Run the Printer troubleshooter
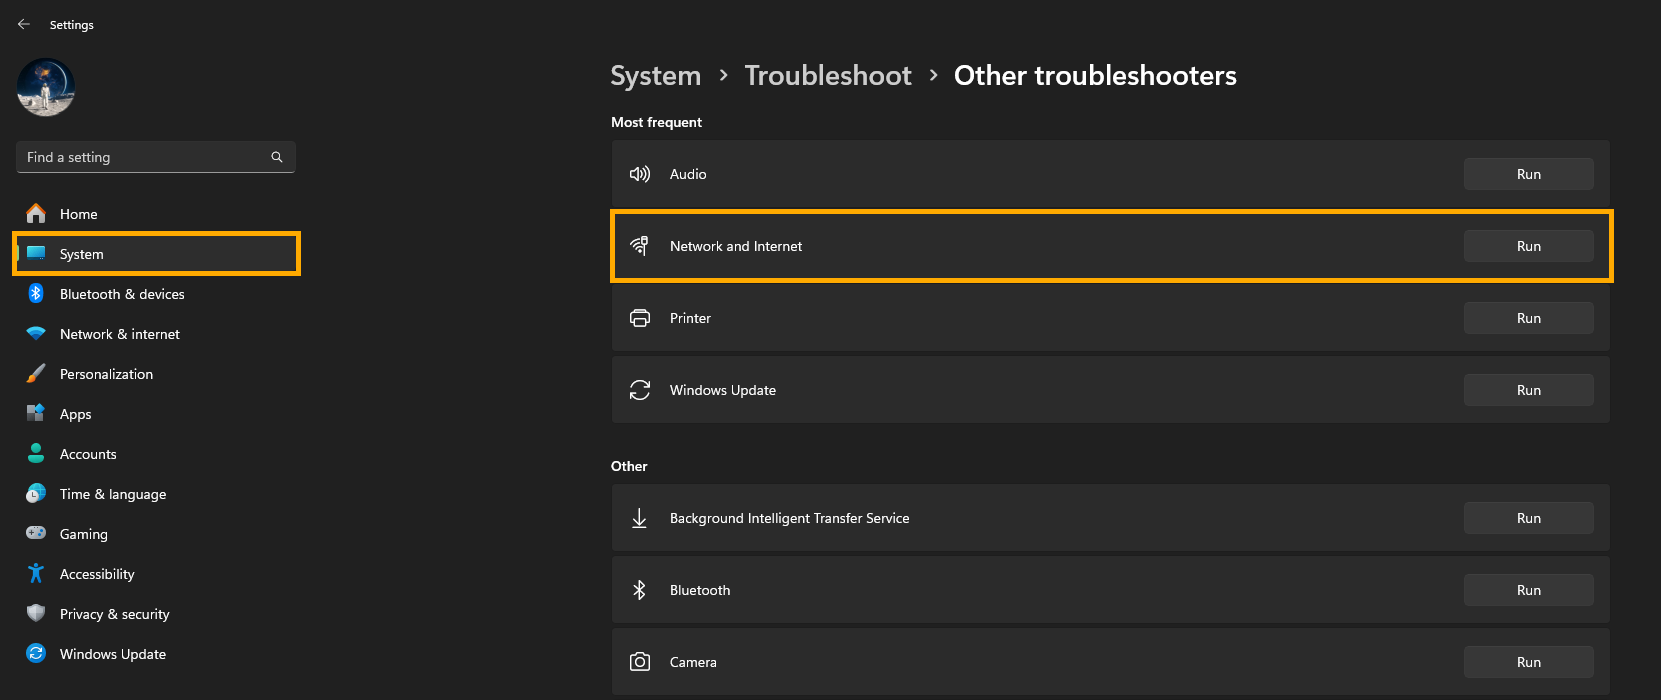Screen dimensions: 1661x700 click(1528, 318)
